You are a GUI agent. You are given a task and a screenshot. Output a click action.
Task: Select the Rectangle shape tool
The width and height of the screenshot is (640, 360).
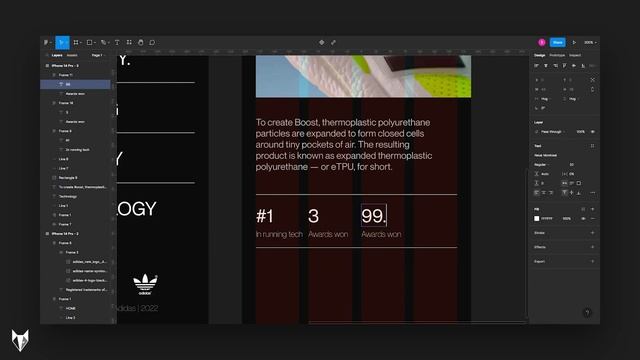point(90,42)
